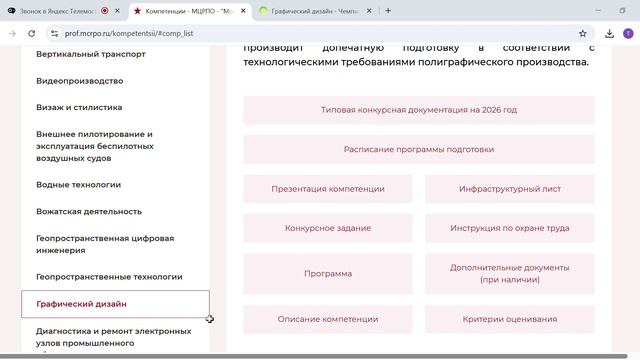Click the recording indicator on Телемост tab

(105, 11)
